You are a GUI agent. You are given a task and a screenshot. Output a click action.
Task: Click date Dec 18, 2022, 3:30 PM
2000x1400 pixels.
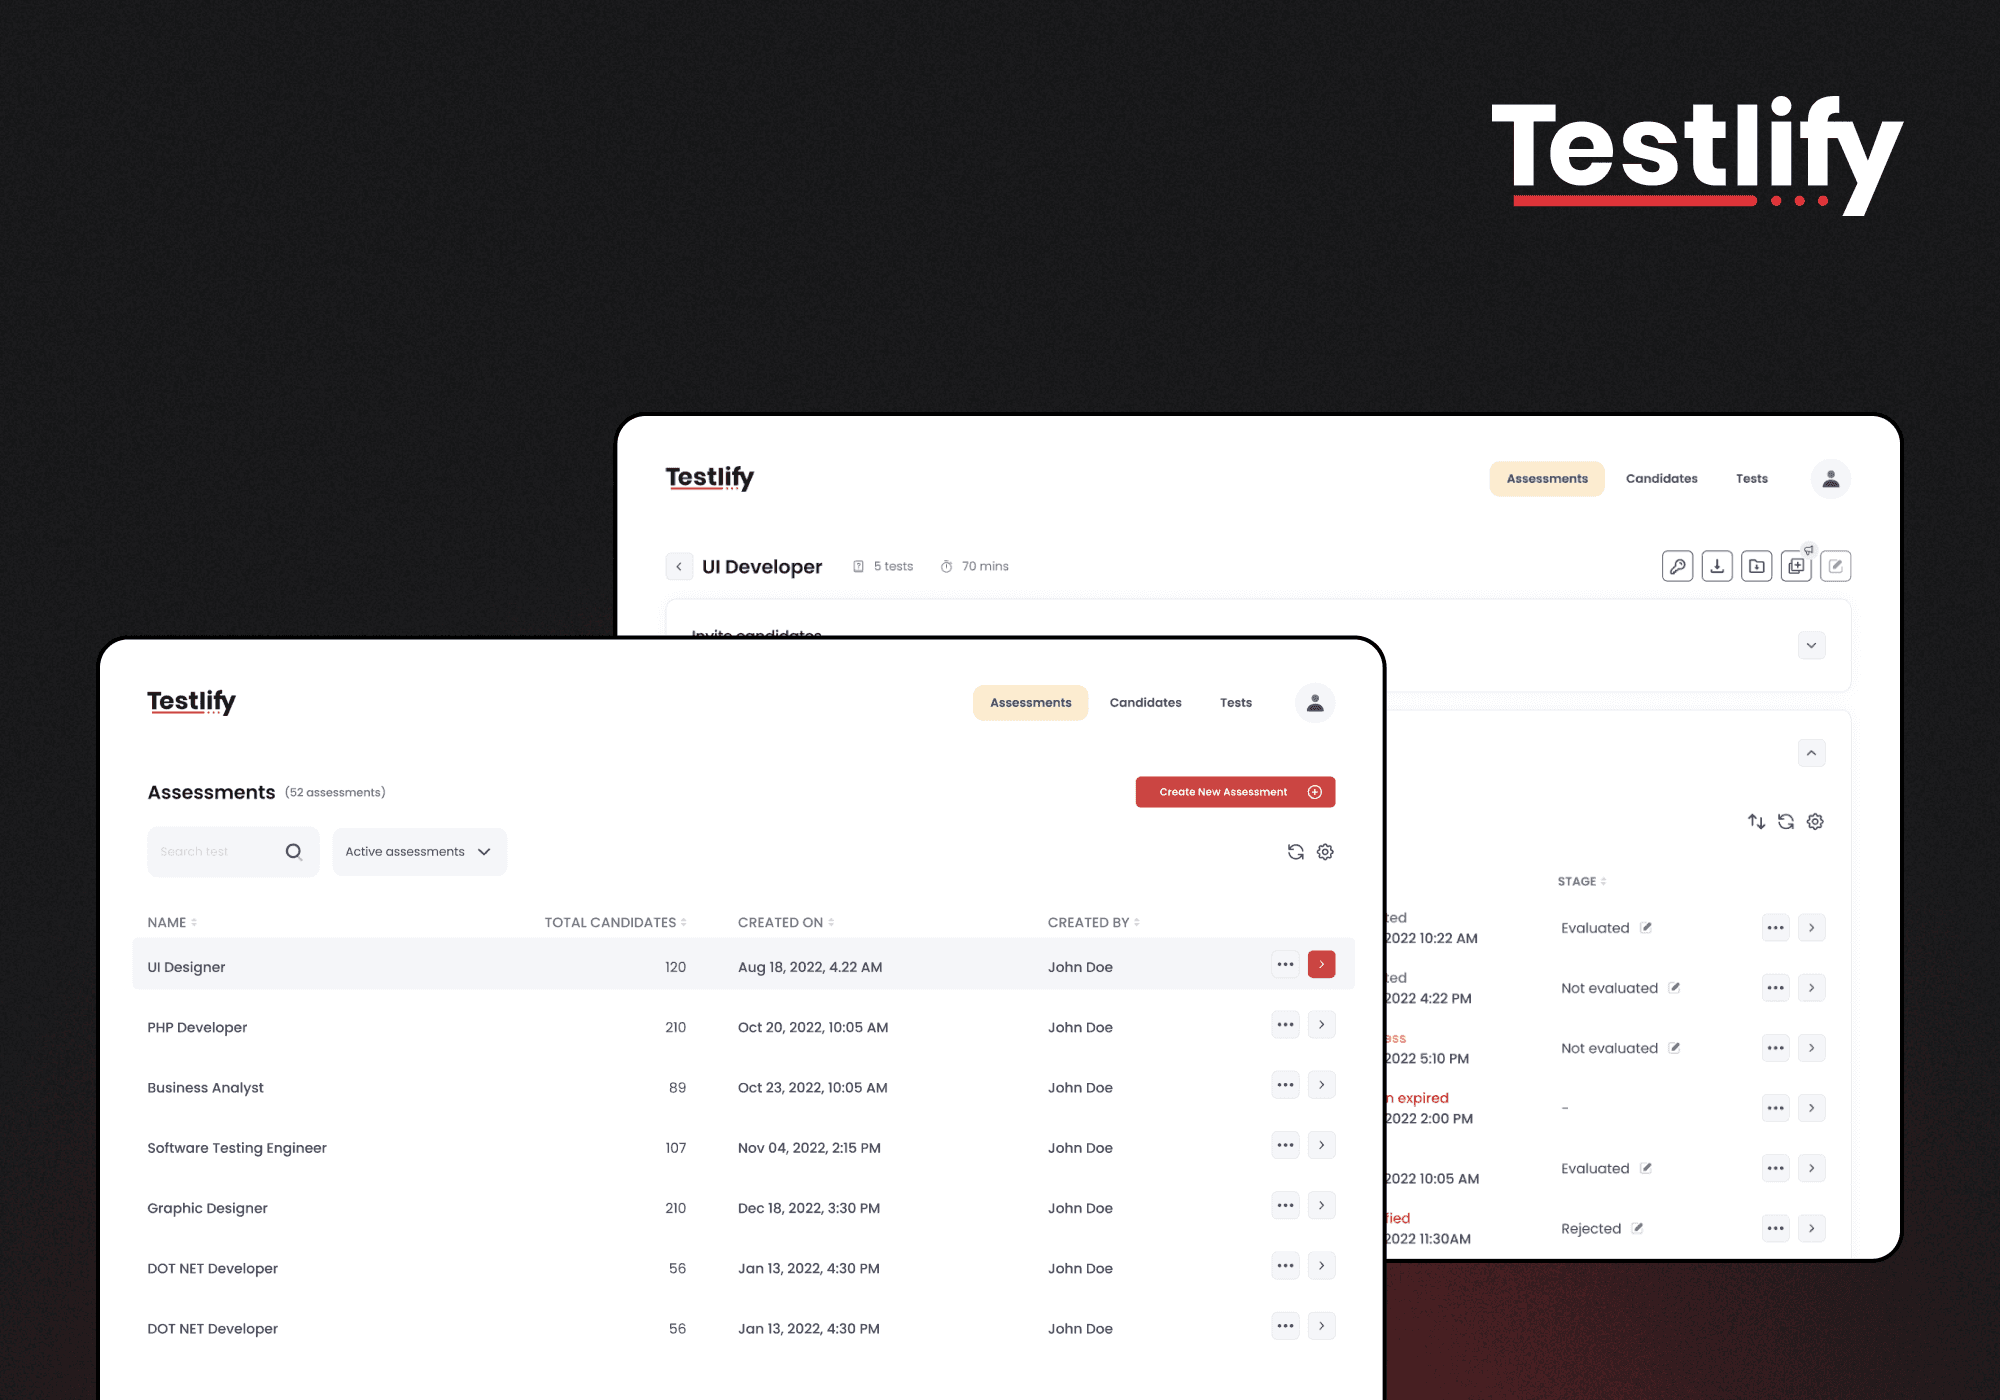click(x=809, y=1208)
